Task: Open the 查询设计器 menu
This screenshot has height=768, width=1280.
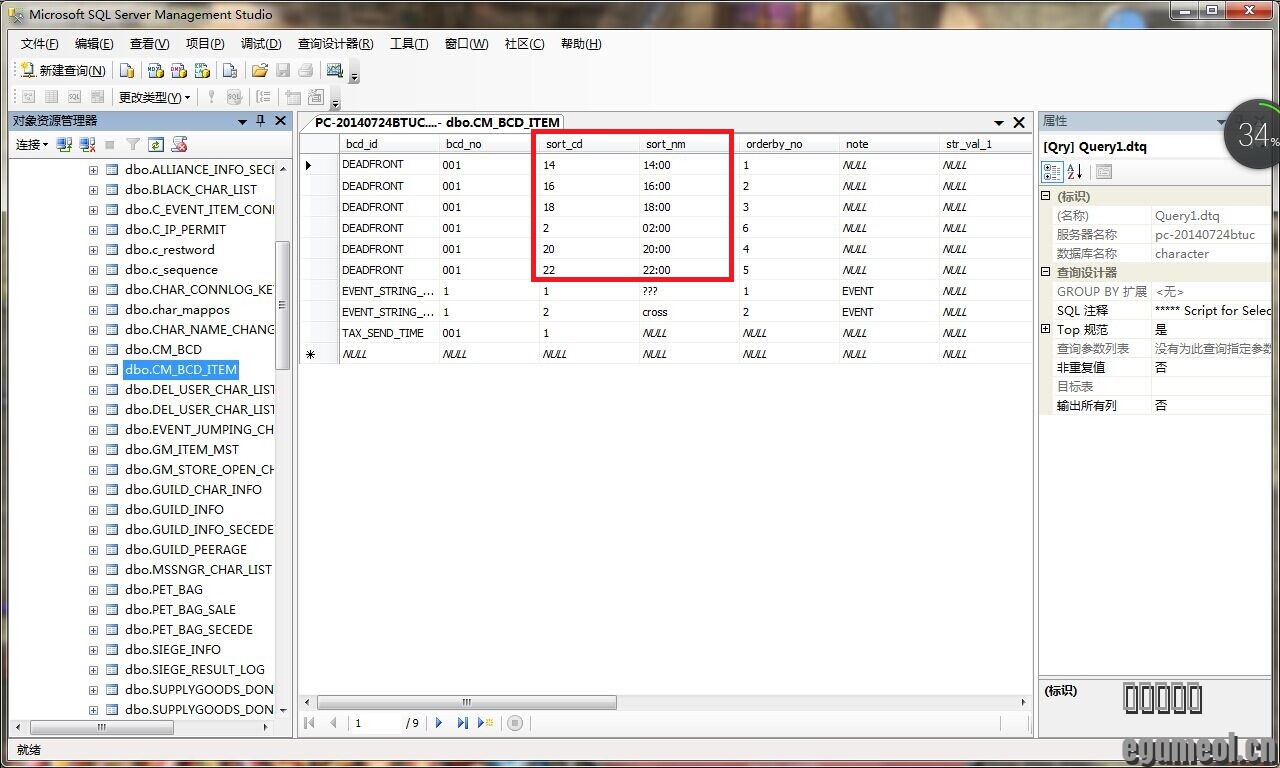Action: pos(335,44)
